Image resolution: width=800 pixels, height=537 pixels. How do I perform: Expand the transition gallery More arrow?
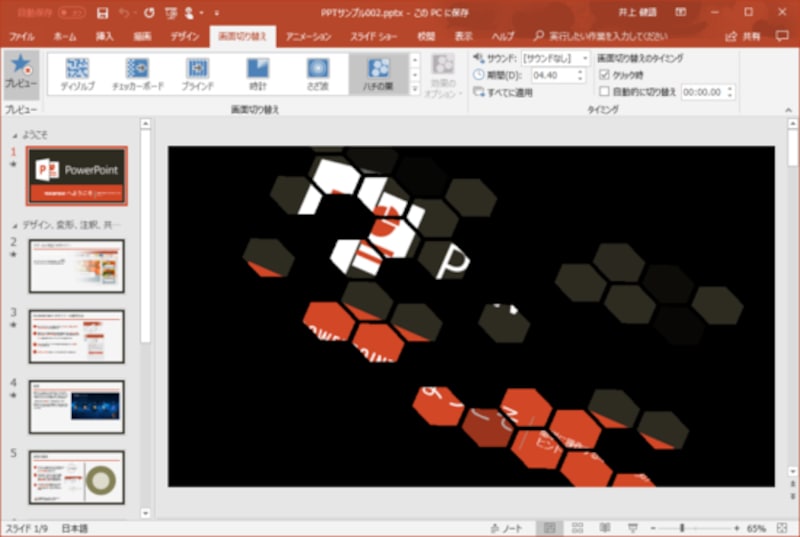415,89
